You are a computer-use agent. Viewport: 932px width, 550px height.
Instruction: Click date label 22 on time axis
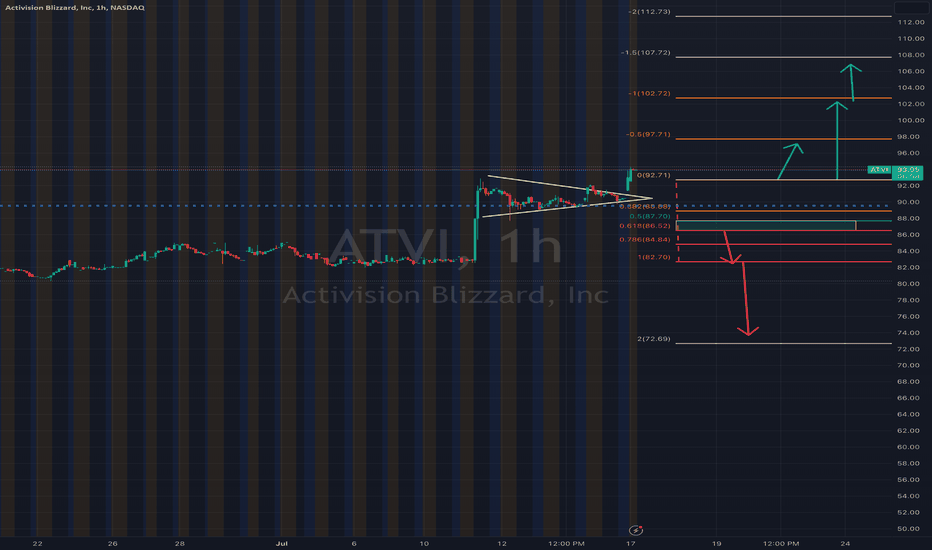[x=37, y=543]
